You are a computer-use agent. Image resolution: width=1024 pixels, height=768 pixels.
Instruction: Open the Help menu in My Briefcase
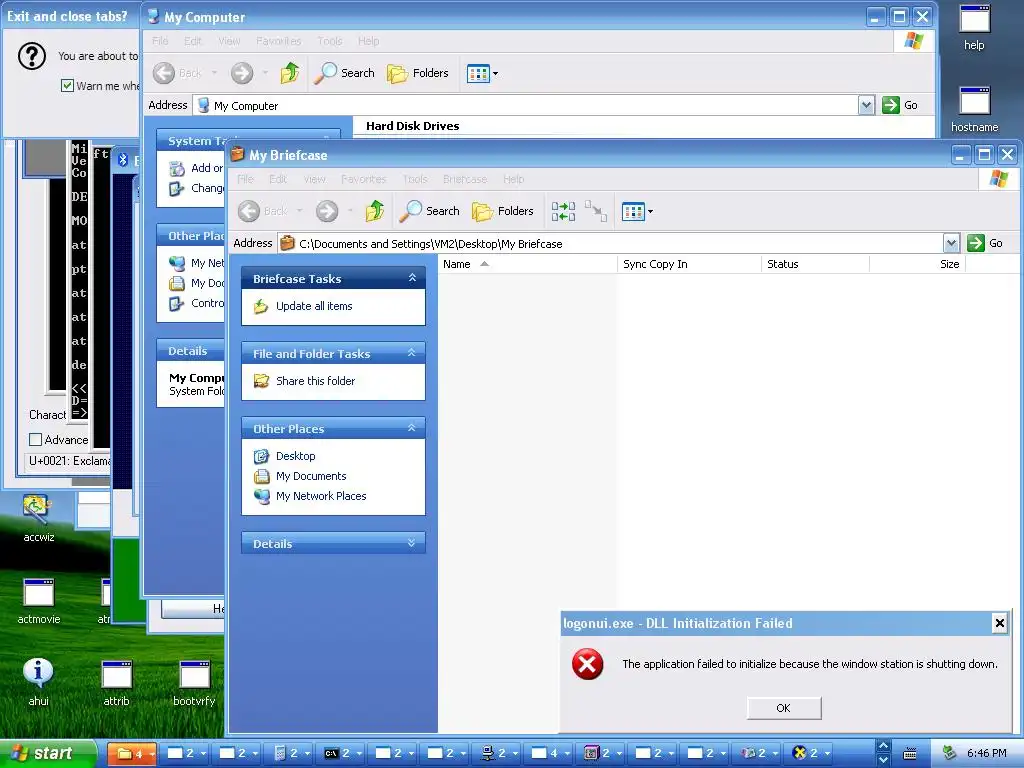tap(513, 179)
